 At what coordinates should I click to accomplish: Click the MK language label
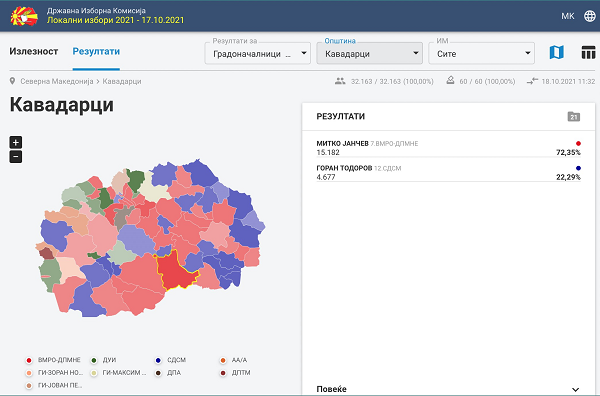[x=568, y=16]
